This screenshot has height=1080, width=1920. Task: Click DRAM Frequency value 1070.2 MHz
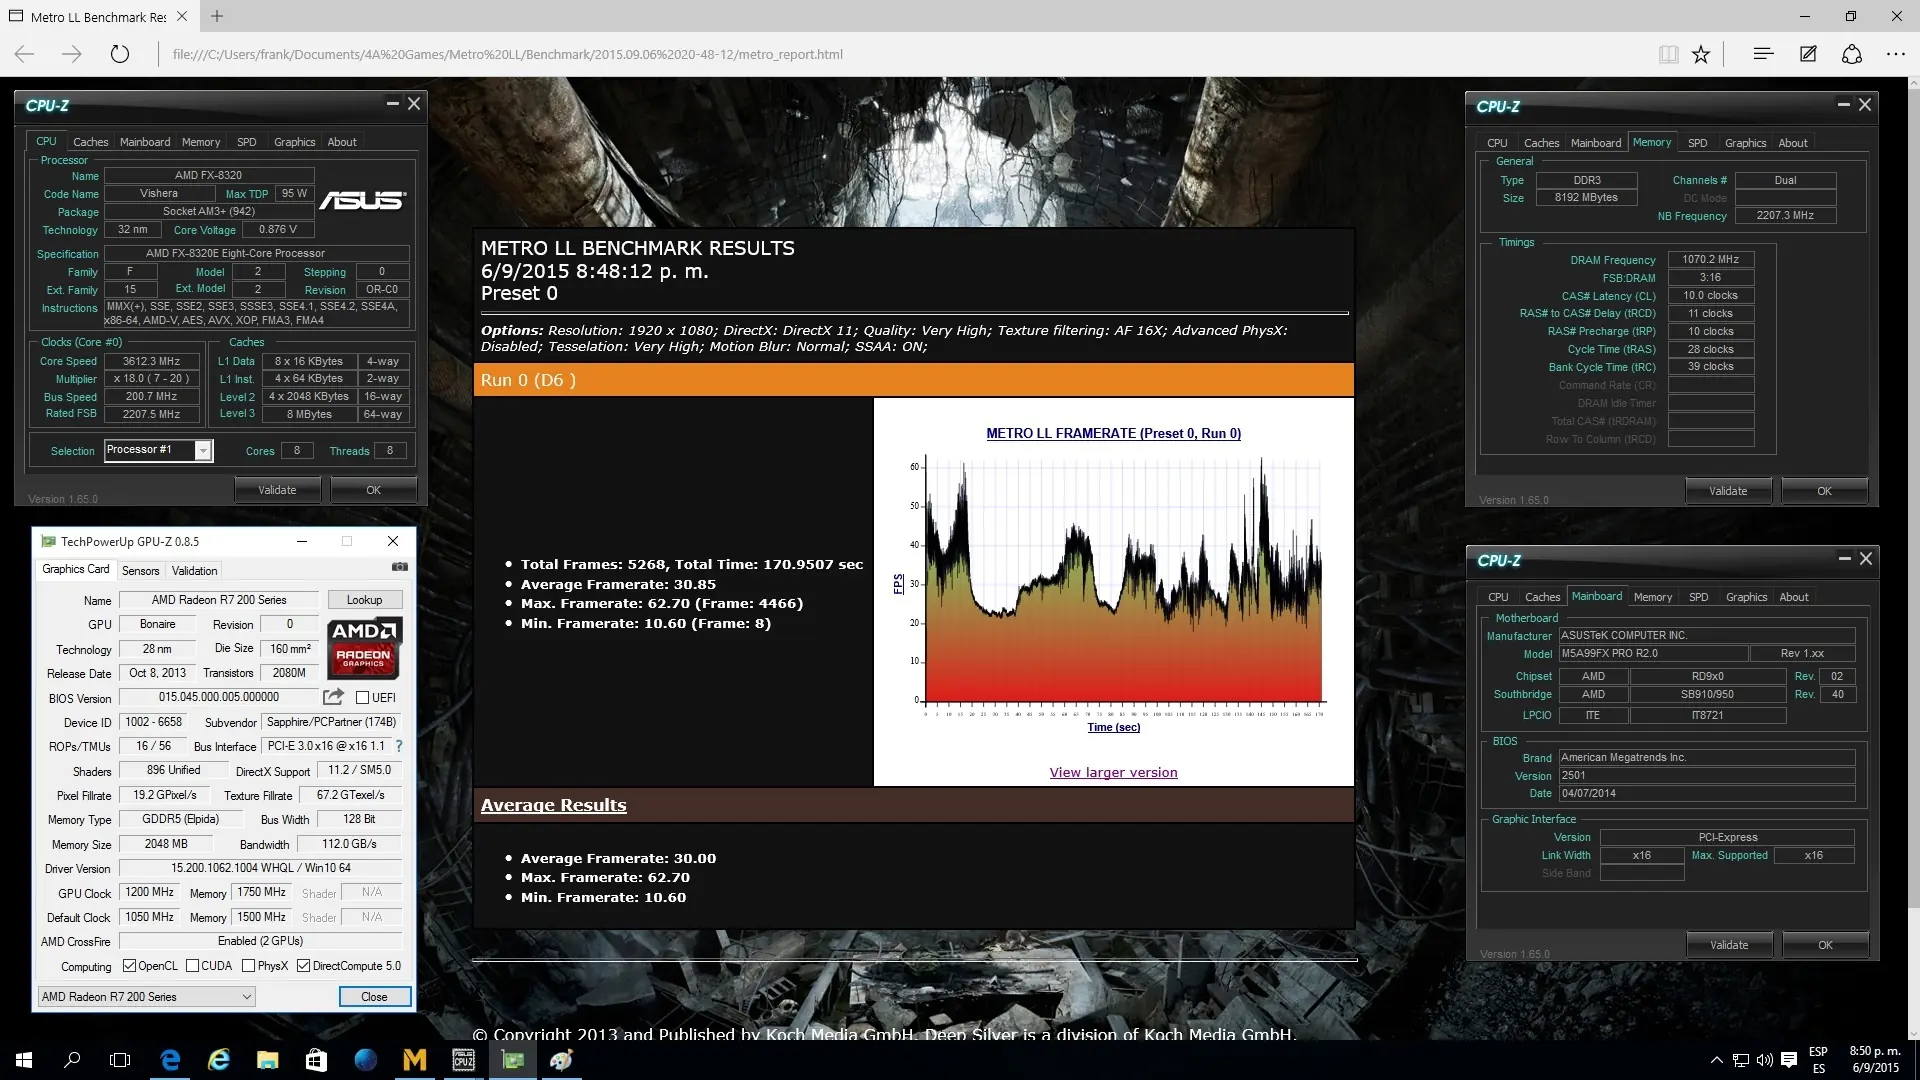(1710, 259)
